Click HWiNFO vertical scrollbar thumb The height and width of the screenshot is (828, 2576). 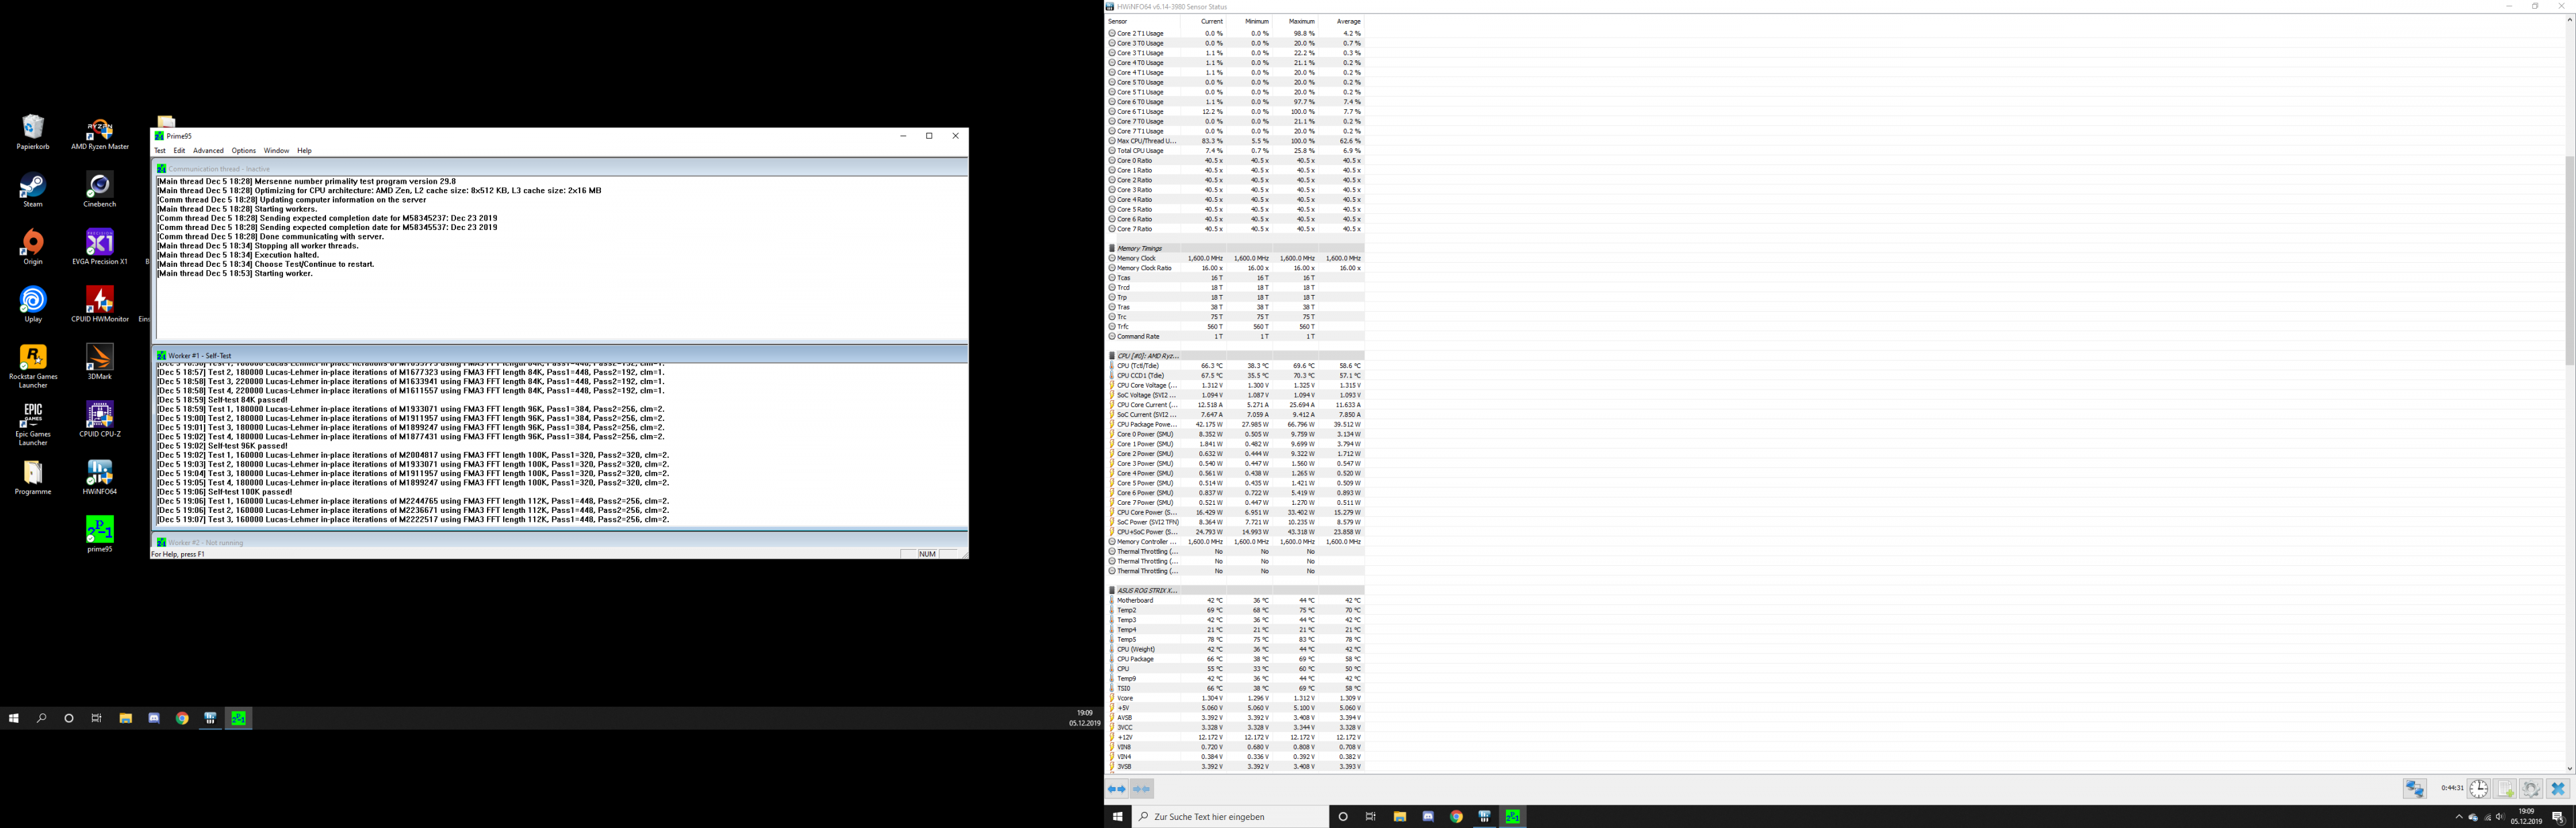2569,260
